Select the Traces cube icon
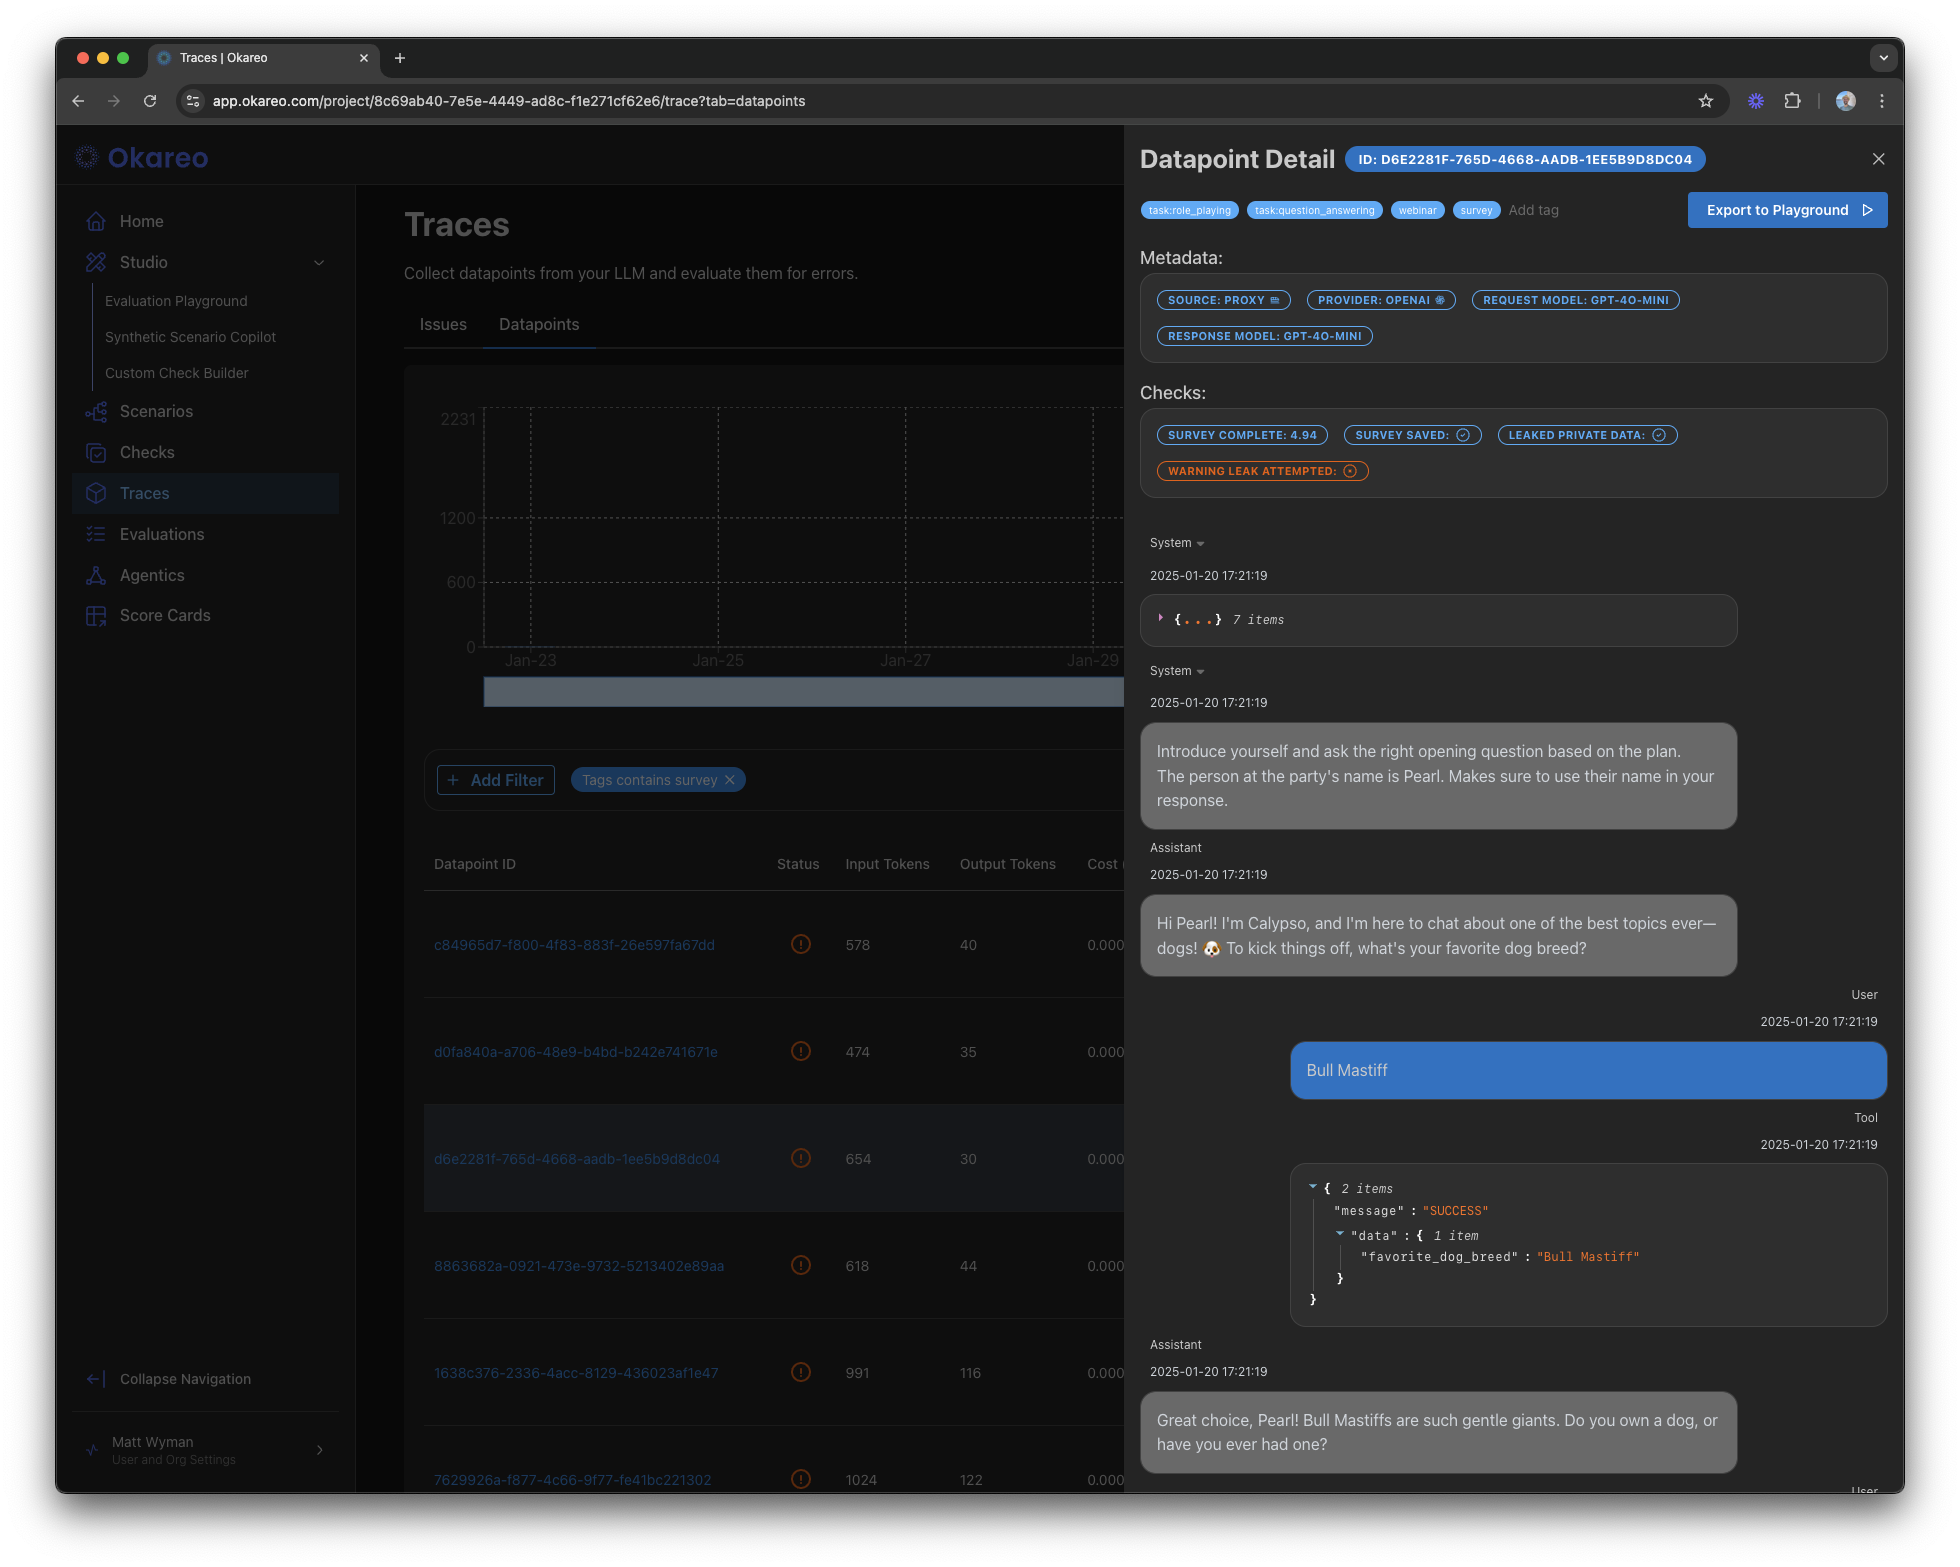 coord(96,493)
